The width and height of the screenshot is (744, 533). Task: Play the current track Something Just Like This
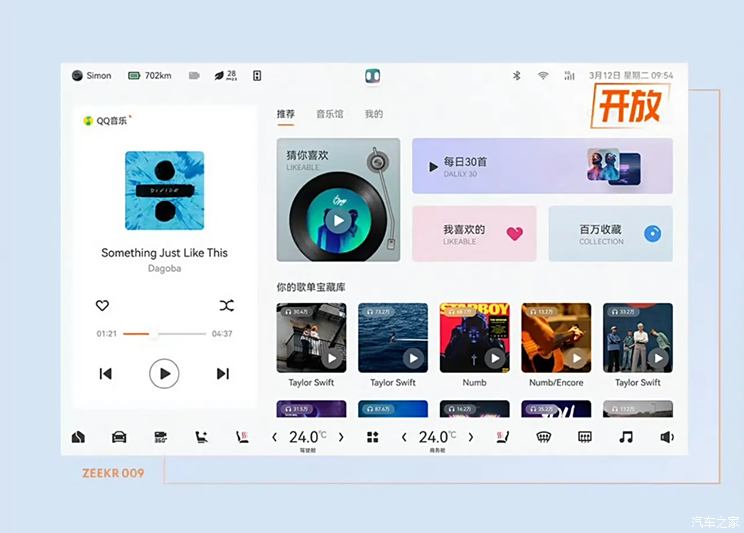click(164, 374)
